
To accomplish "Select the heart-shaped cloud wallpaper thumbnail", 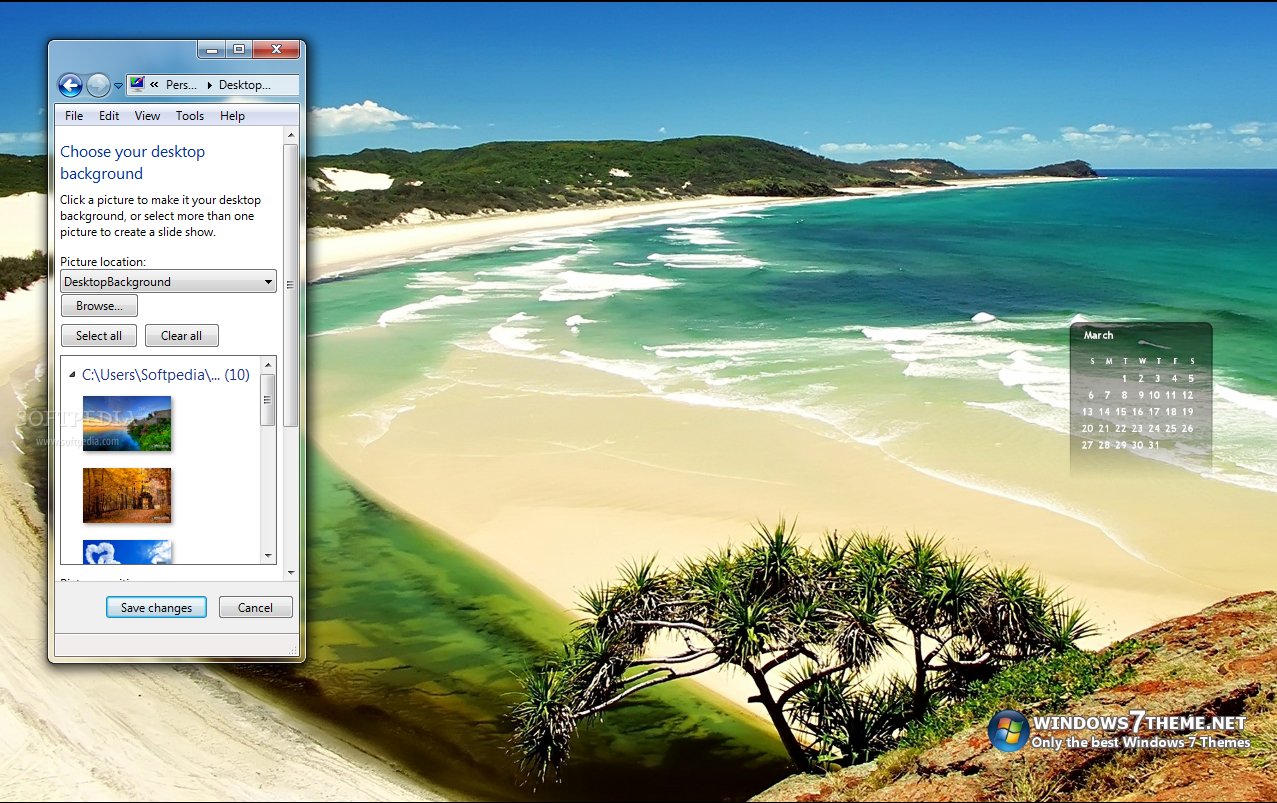I will [x=127, y=552].
